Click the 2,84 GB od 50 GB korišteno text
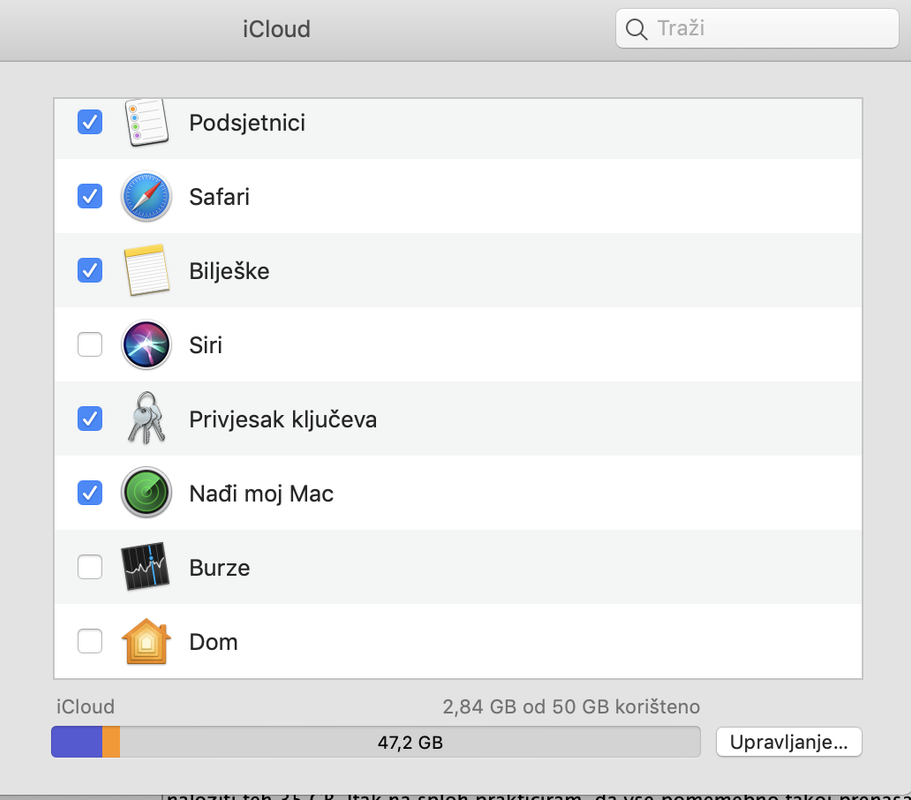 point(571,707)
